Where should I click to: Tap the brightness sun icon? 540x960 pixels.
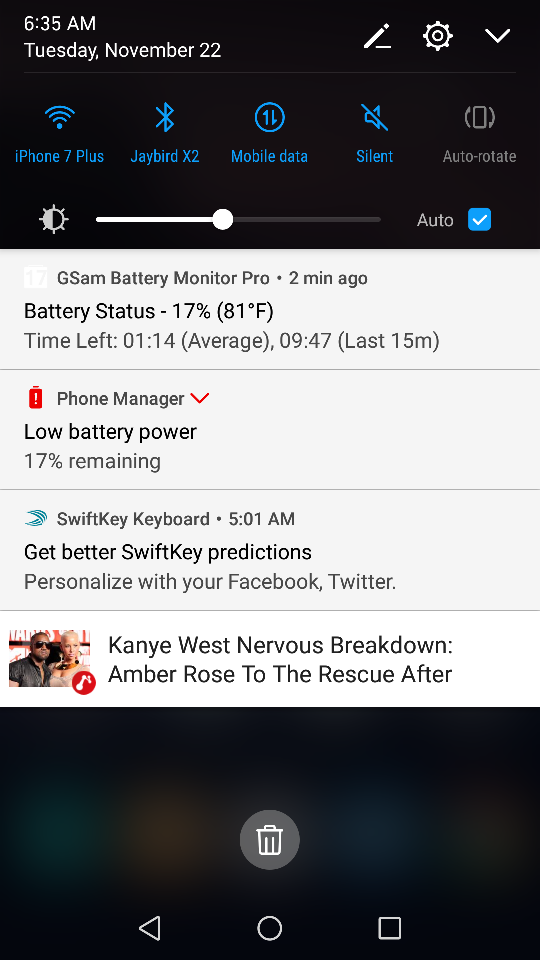point(54,219)
